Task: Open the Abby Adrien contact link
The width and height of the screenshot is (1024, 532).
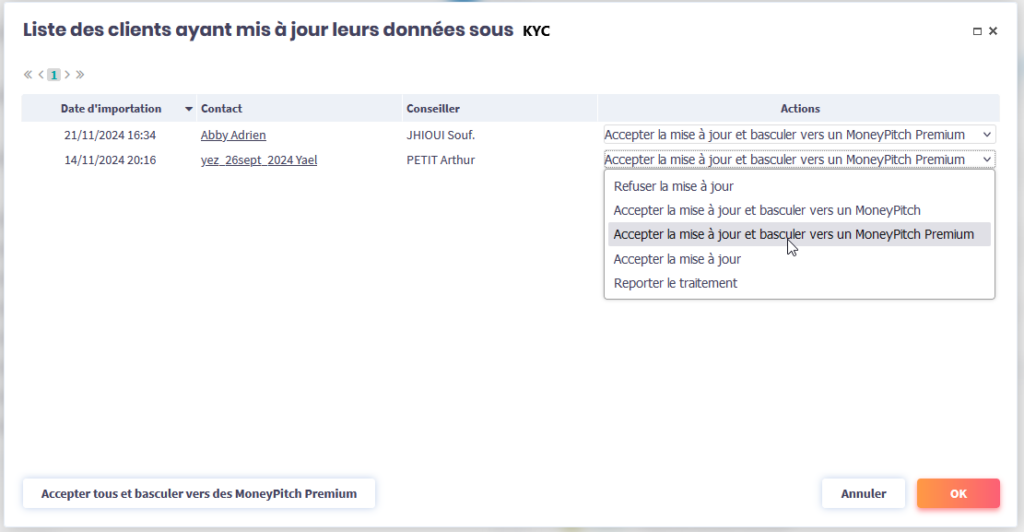Action: click(x=233, y=135)
